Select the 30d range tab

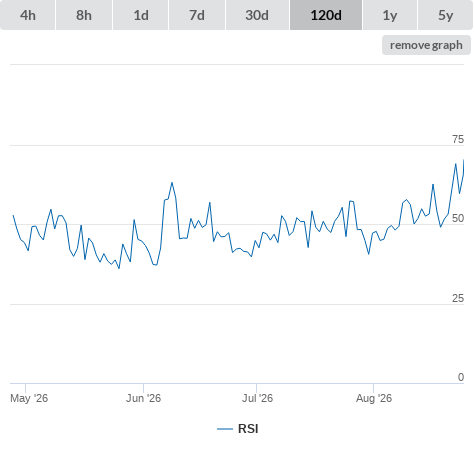click(257, 15)
